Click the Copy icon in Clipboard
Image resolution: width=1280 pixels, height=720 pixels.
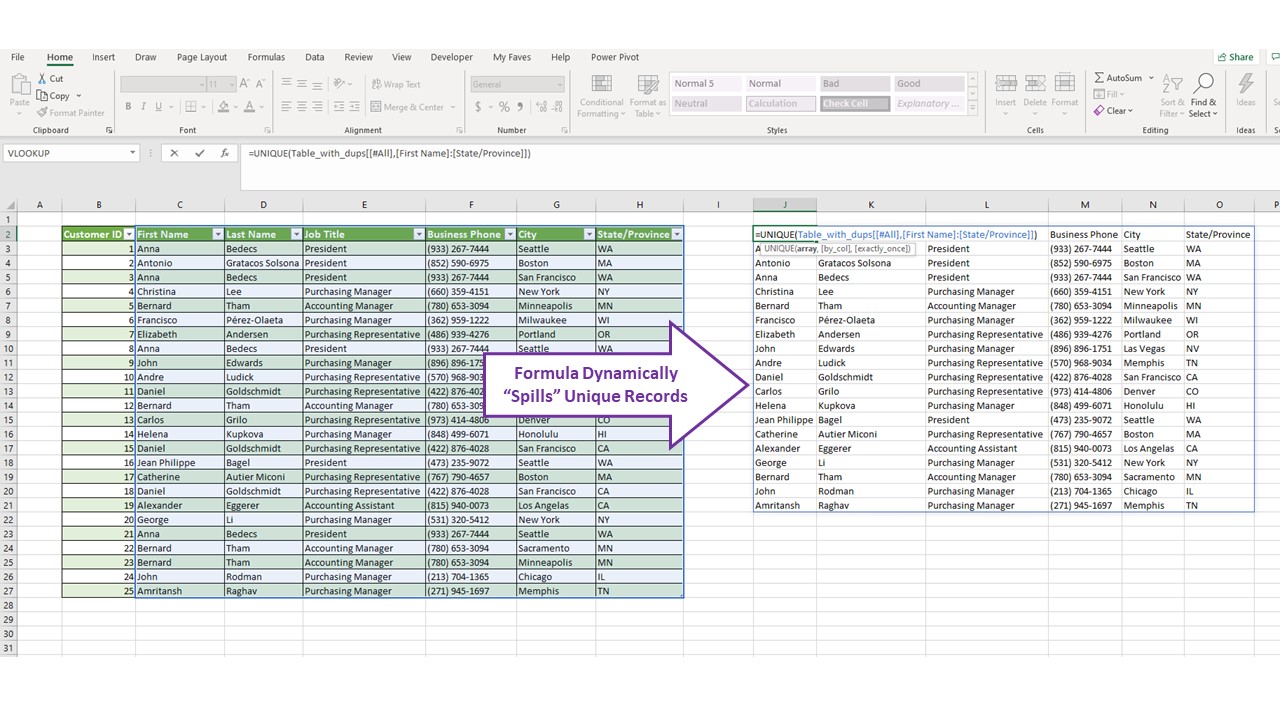coord(43,96)
